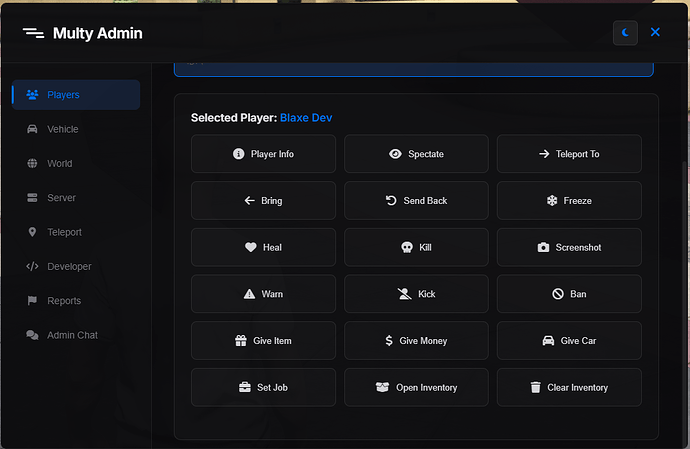The height and width of the screenshot is (449, 690).
Task: Click the Players group icon
Action: 32,95
